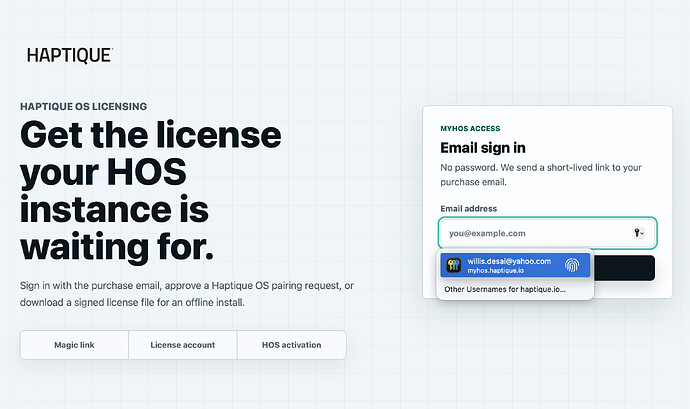Click the 'HAPTIQUE OS LICENSING' label
Screen dimensions: 690x409
84,107
